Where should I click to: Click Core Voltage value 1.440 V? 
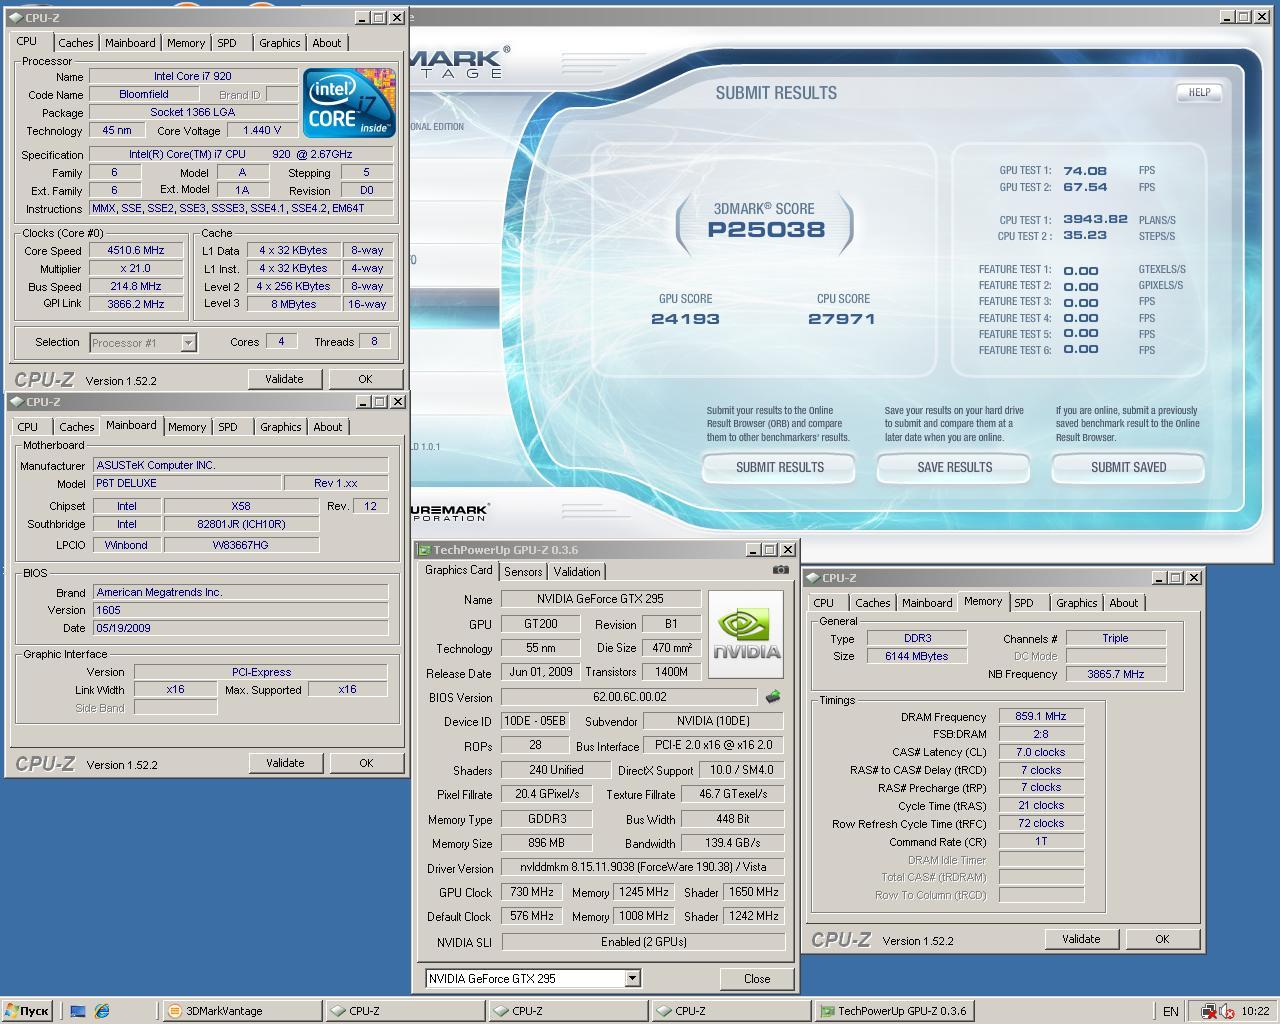tap(262, 130)
